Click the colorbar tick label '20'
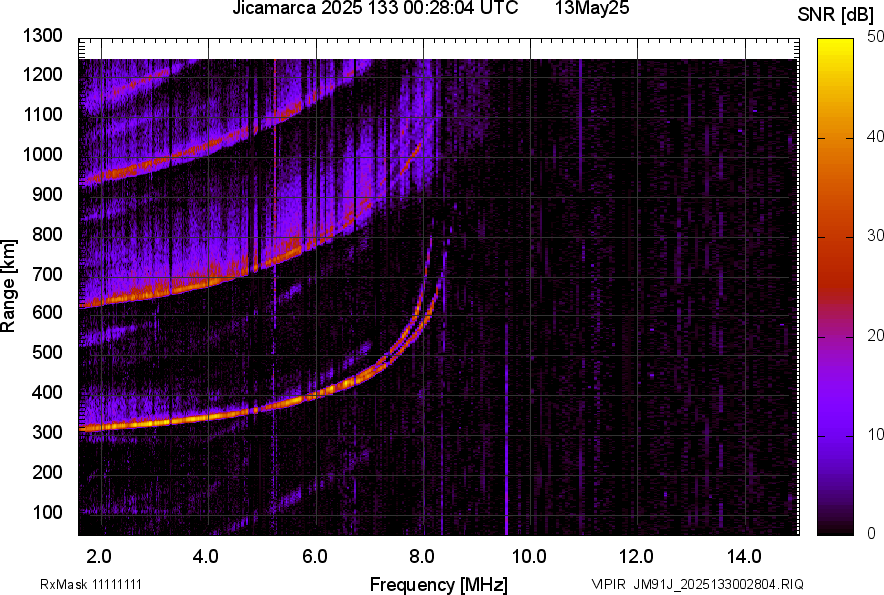 click(875, 335)
